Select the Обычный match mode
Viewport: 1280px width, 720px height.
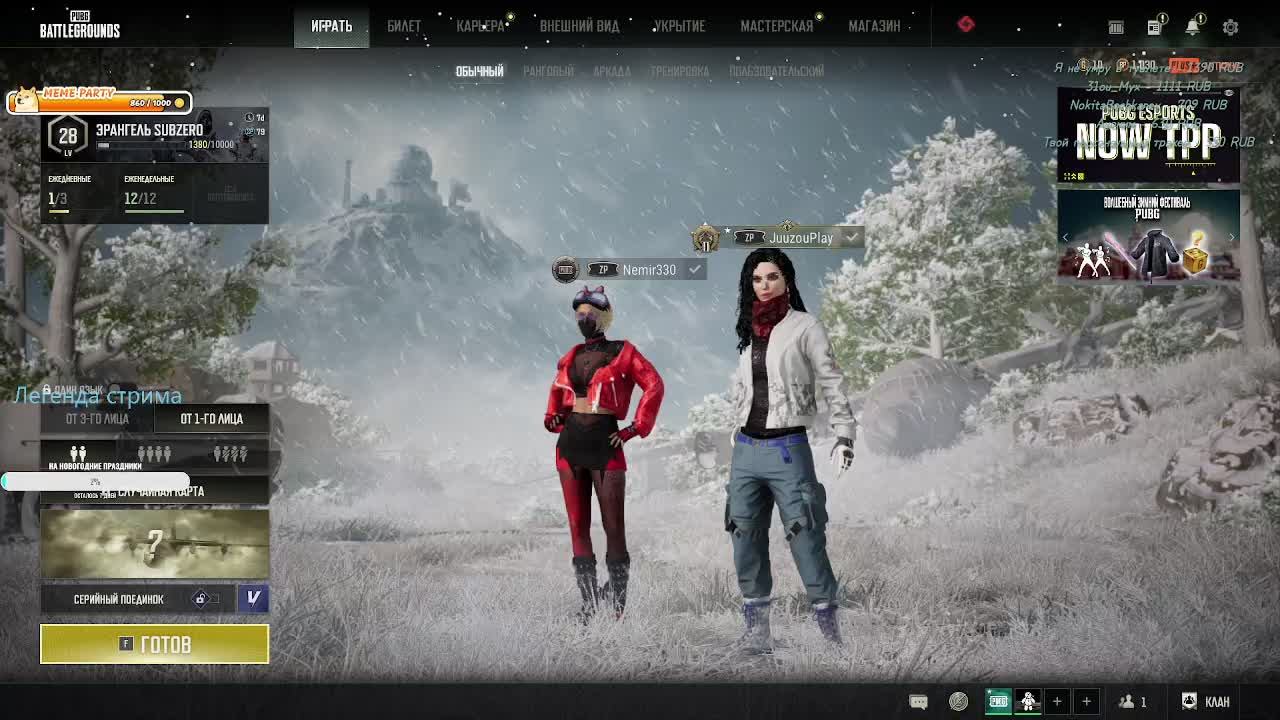[479, 71]
